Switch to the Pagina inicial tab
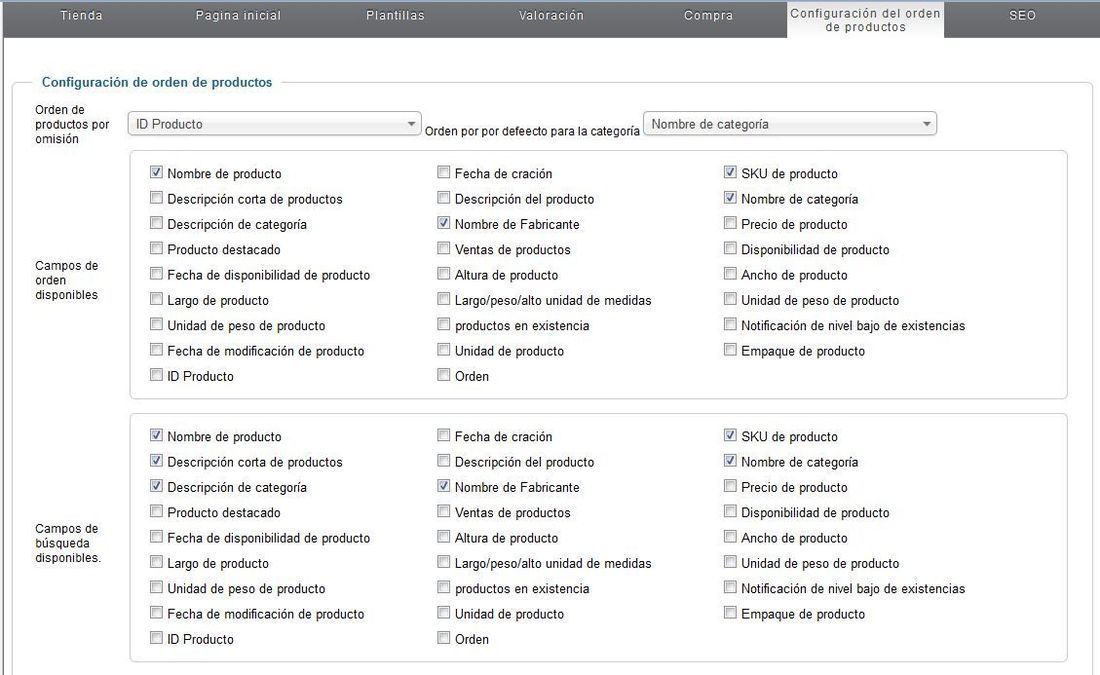The image size is (1100, 675). 238,15
